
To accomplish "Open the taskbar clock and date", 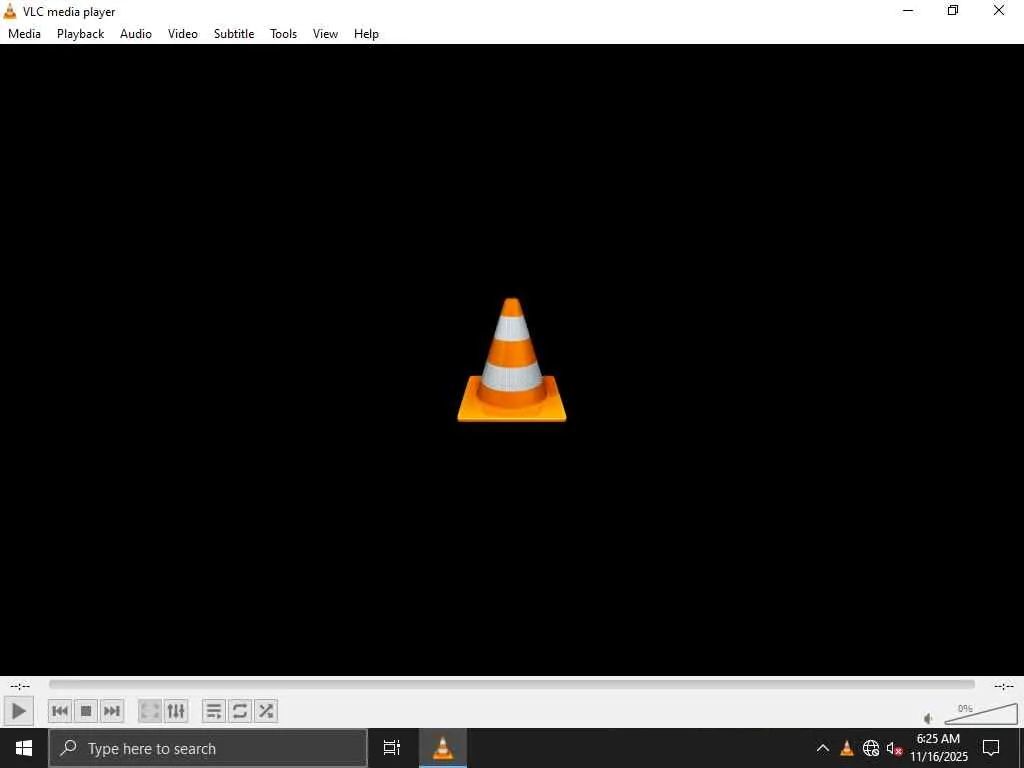I will 939,748.
